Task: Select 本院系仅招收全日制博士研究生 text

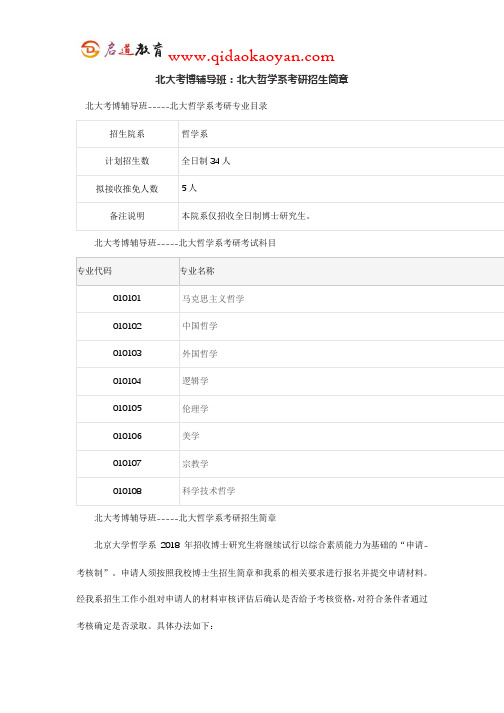Action: pos(246,216)
